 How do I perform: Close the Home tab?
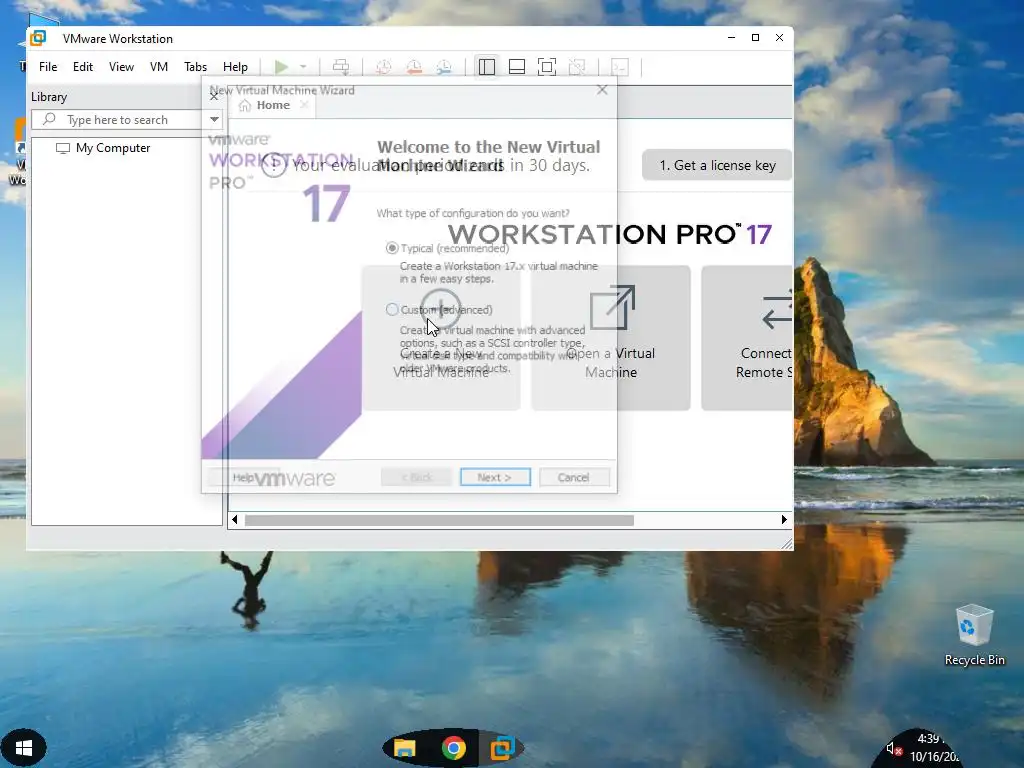coord(304,105)
